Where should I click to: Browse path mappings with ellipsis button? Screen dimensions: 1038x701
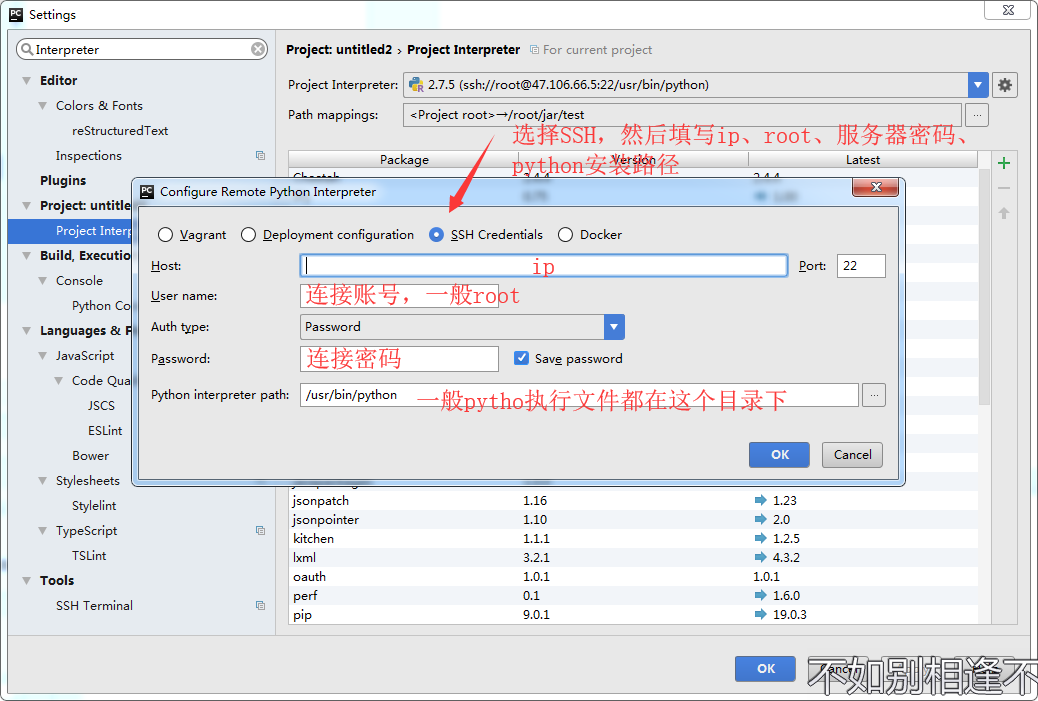tap(977, 115)
